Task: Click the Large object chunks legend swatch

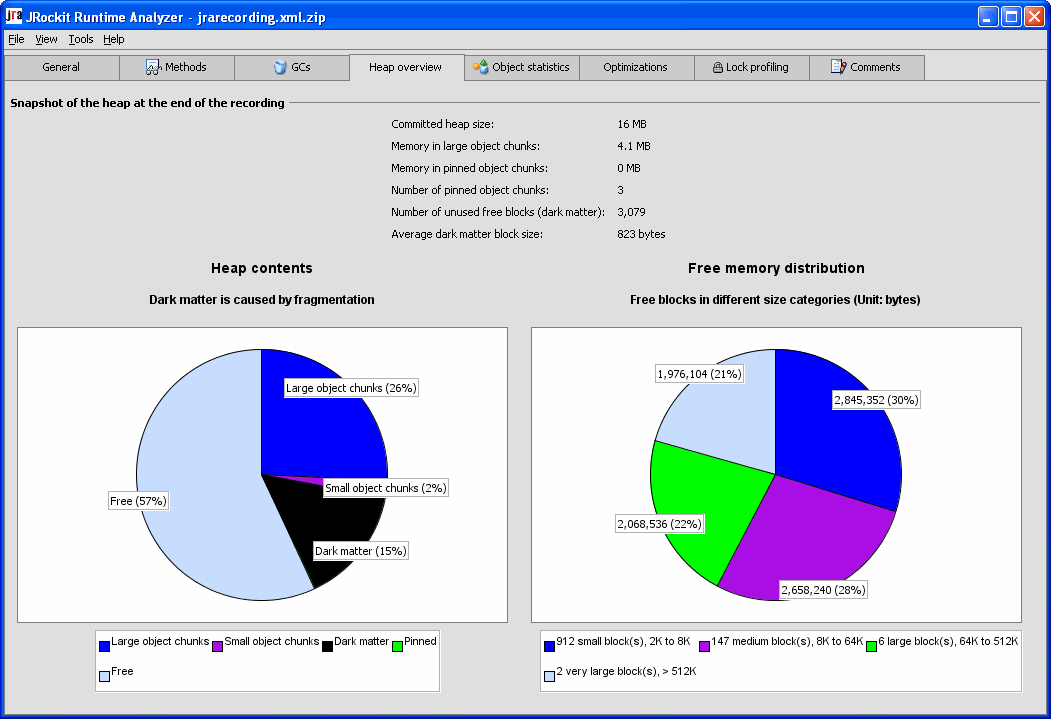Action: (104, 647)
